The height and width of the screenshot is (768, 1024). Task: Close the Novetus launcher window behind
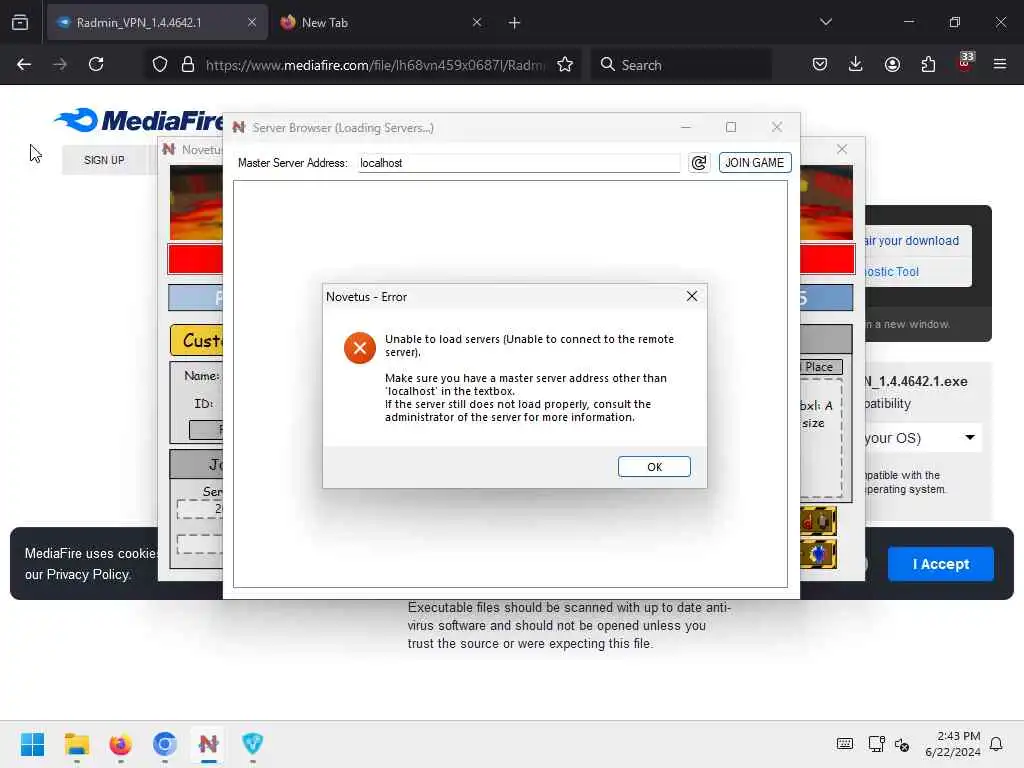(842, 150)
